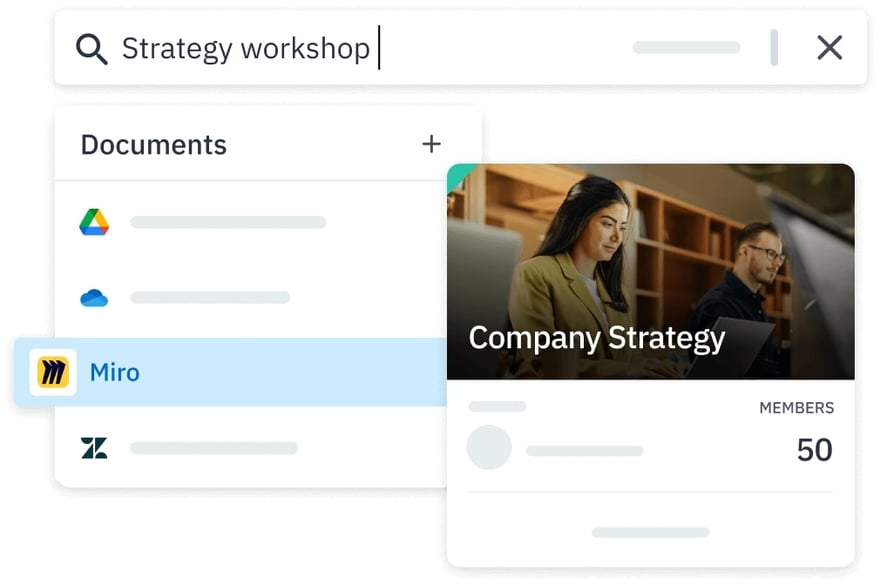Open the OneDrive document row

(210, 298)
